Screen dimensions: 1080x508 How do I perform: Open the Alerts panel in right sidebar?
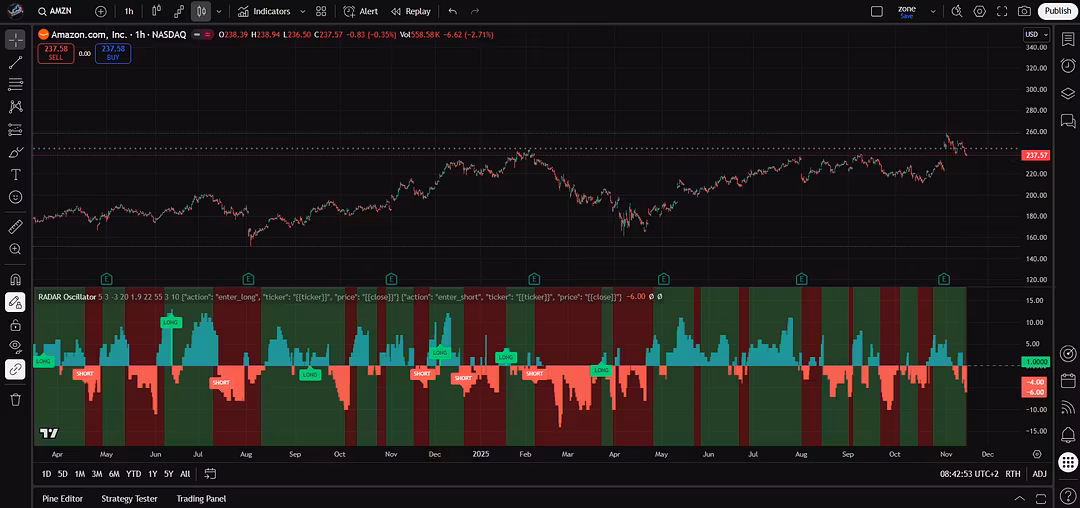tap(1068, 65)
